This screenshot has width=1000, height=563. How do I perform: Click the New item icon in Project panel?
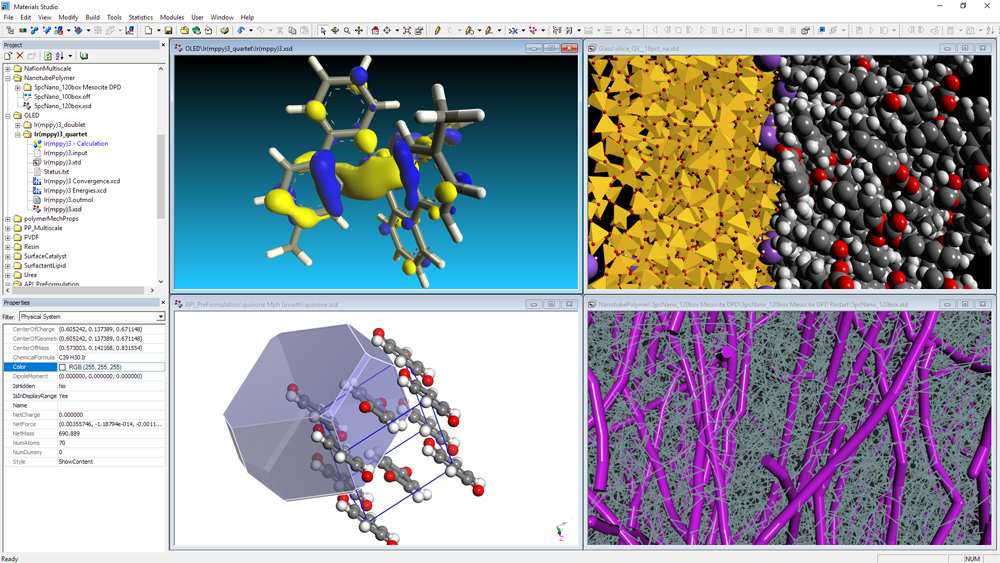pyautogui.click(x=8, y=56)
